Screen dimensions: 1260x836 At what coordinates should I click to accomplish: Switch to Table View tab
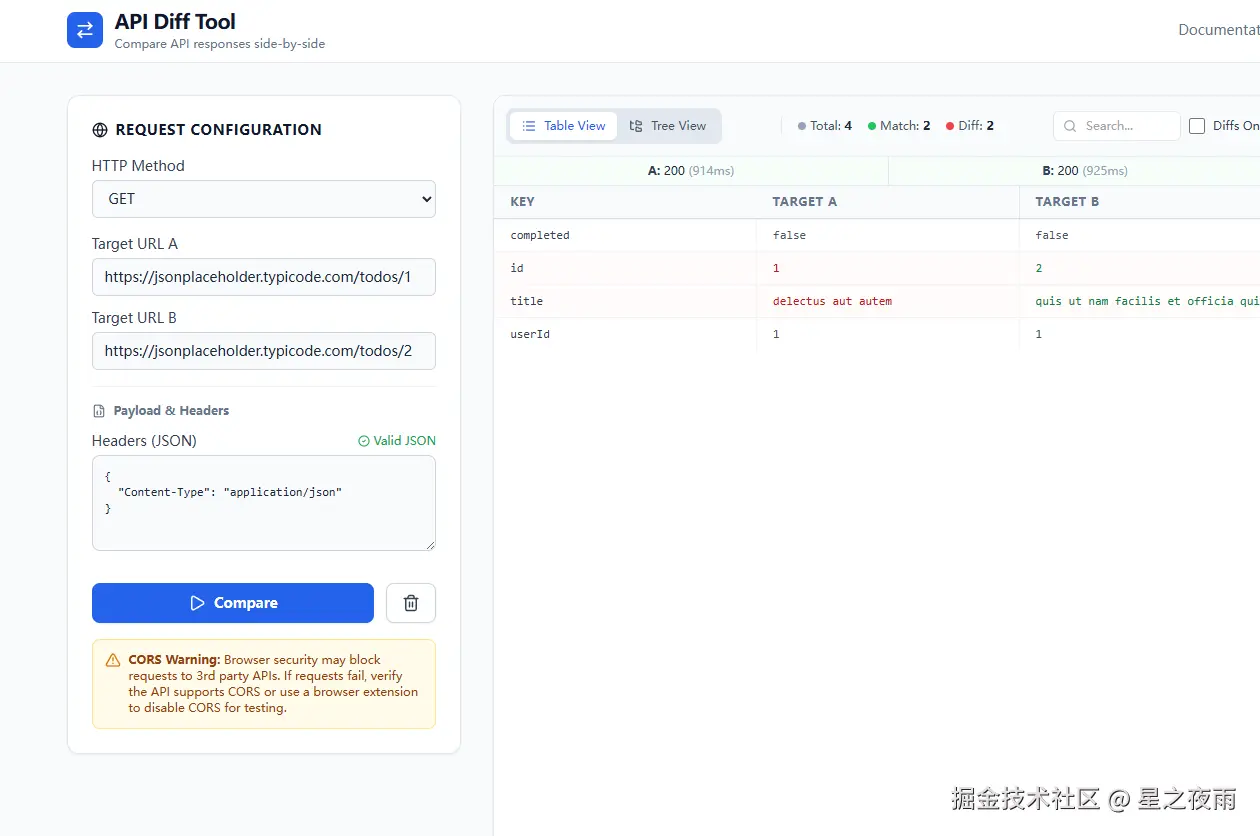564,126
